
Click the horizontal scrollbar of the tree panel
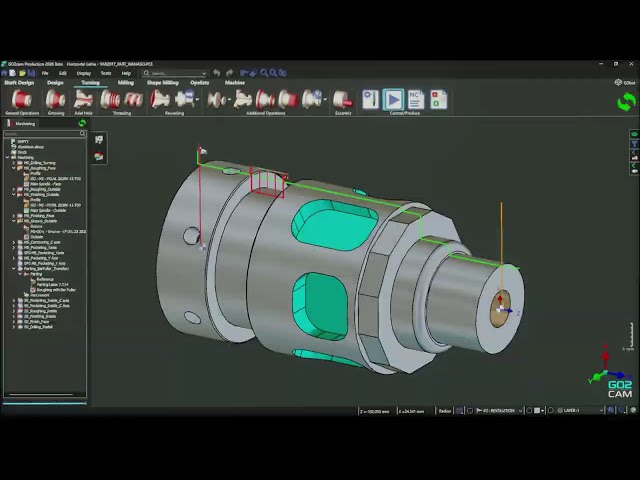[41, 395]
